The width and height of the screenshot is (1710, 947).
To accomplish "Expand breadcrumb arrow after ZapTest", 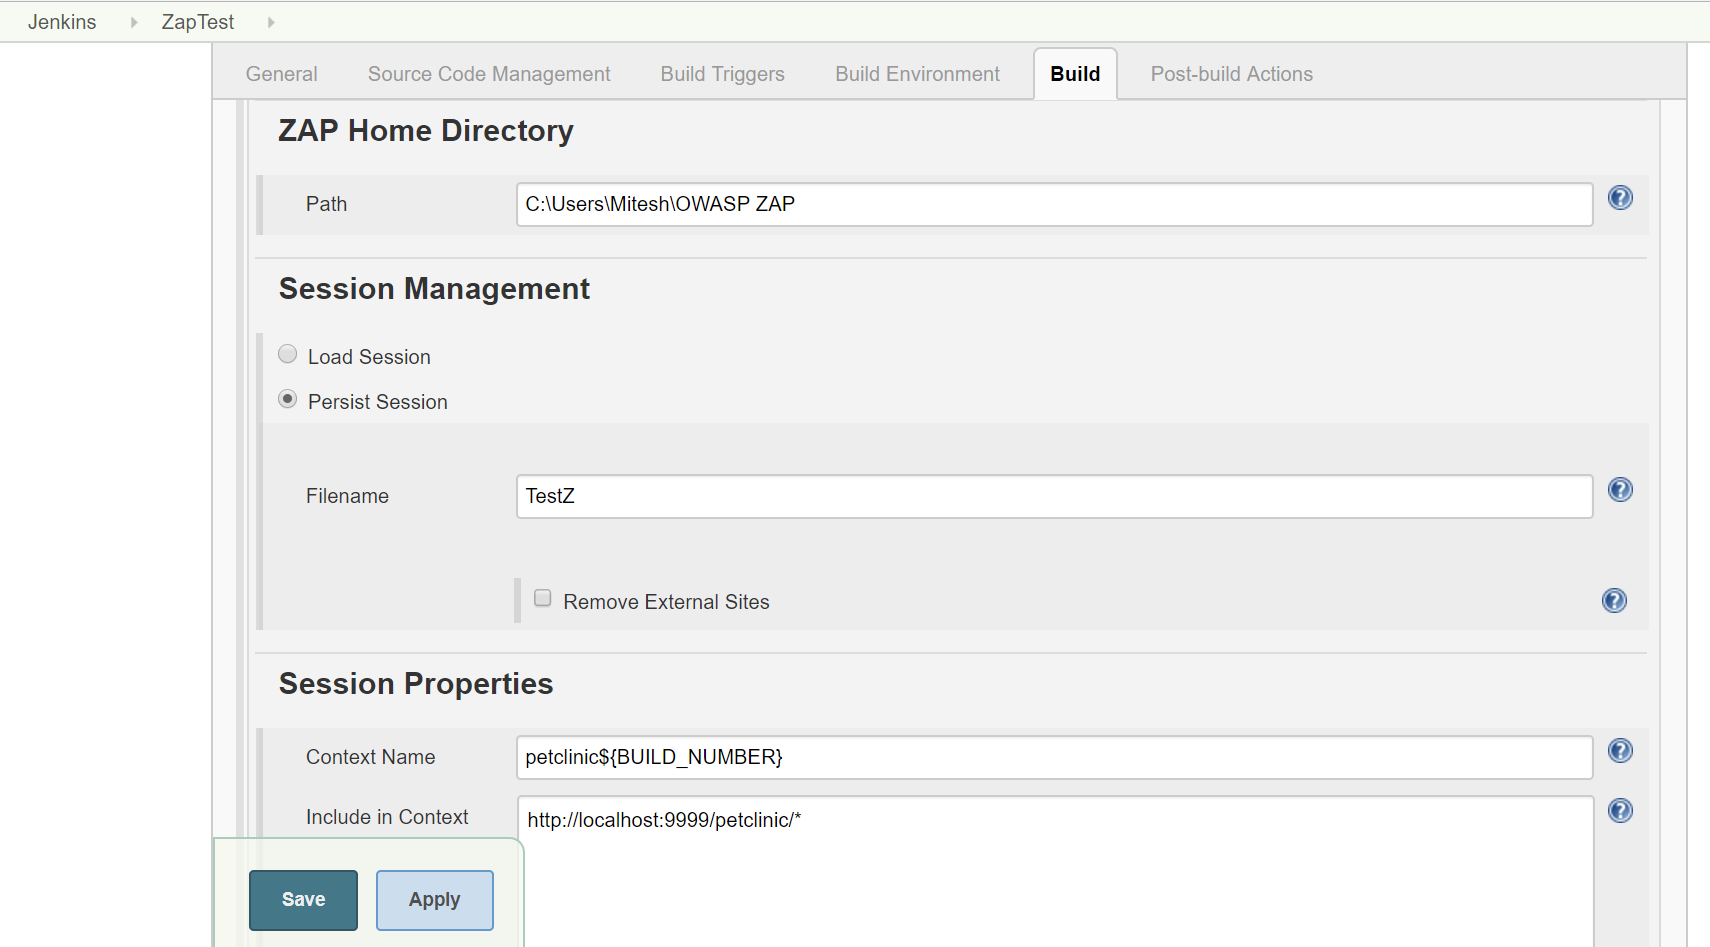I will [x=270, y=22].
